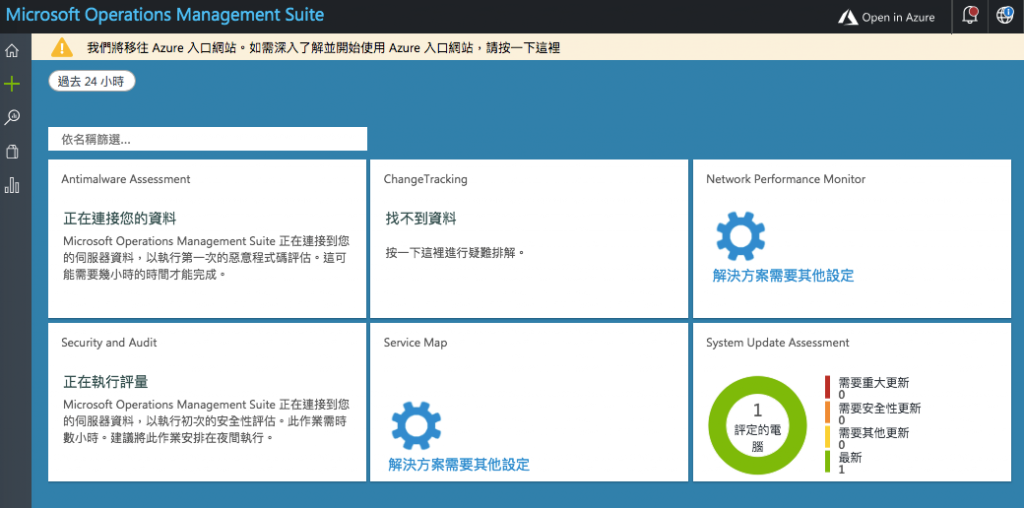The width and height of the screenshot is (1024, 508).
Task: Click green swatch for 最新
Action: point(827,462)
